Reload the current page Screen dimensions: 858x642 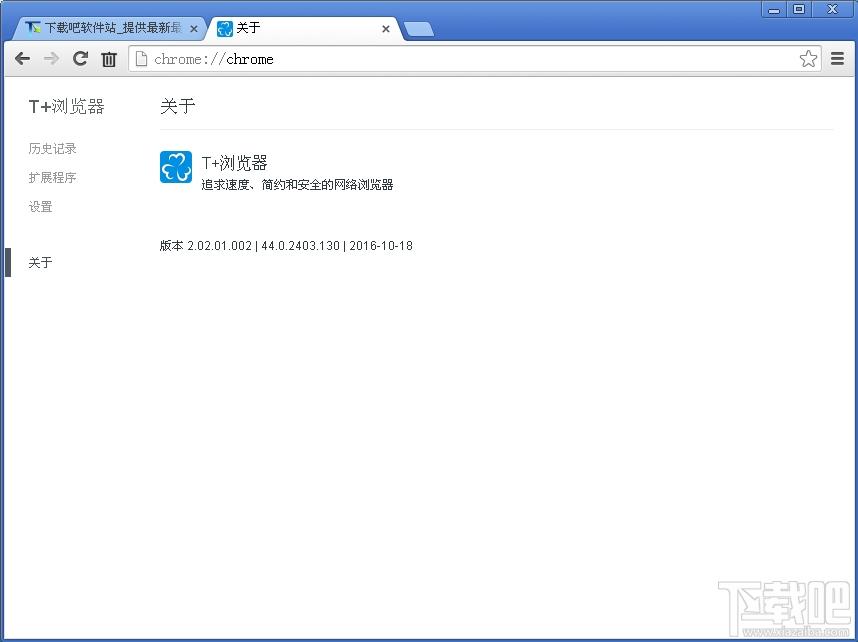tap(80, 59)
